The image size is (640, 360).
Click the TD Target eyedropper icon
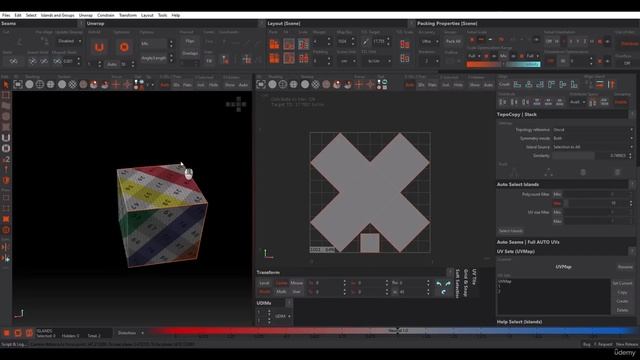coord(365,42)
